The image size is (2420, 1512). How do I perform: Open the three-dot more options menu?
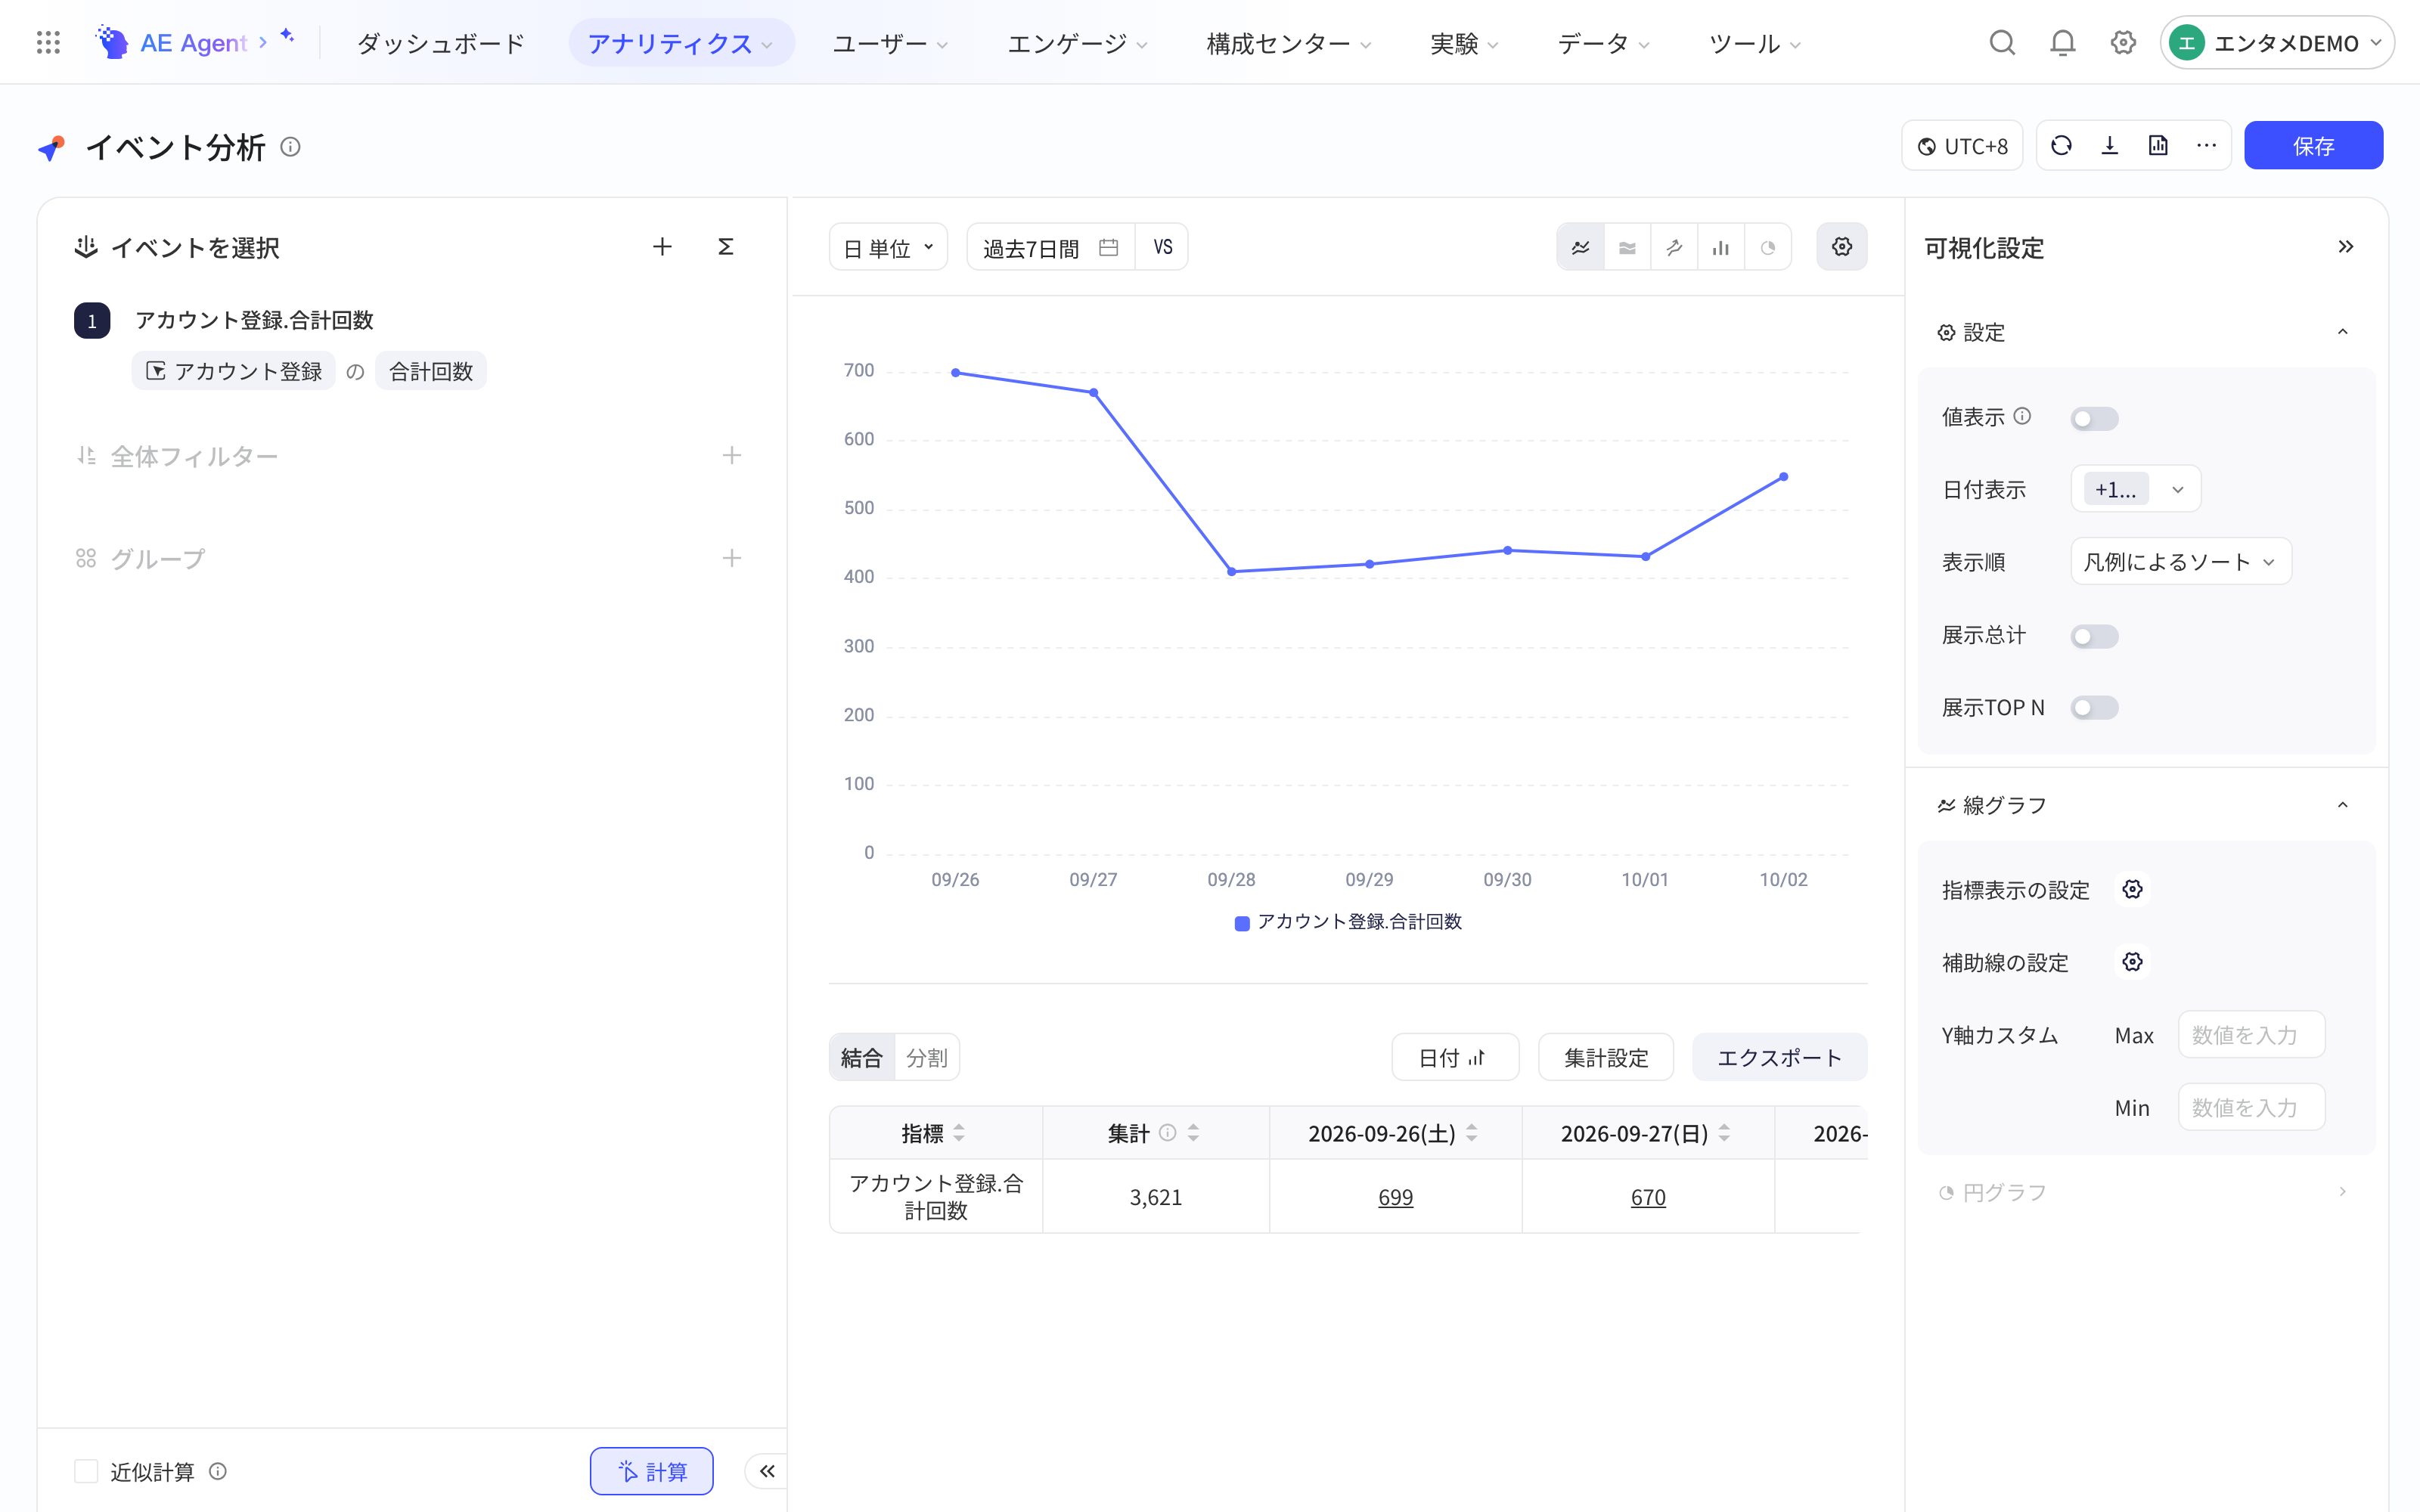click(2206, 146)
